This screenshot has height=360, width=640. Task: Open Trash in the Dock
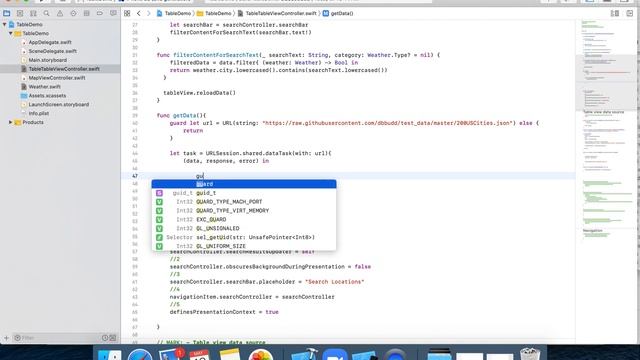(x=530, y=354)
